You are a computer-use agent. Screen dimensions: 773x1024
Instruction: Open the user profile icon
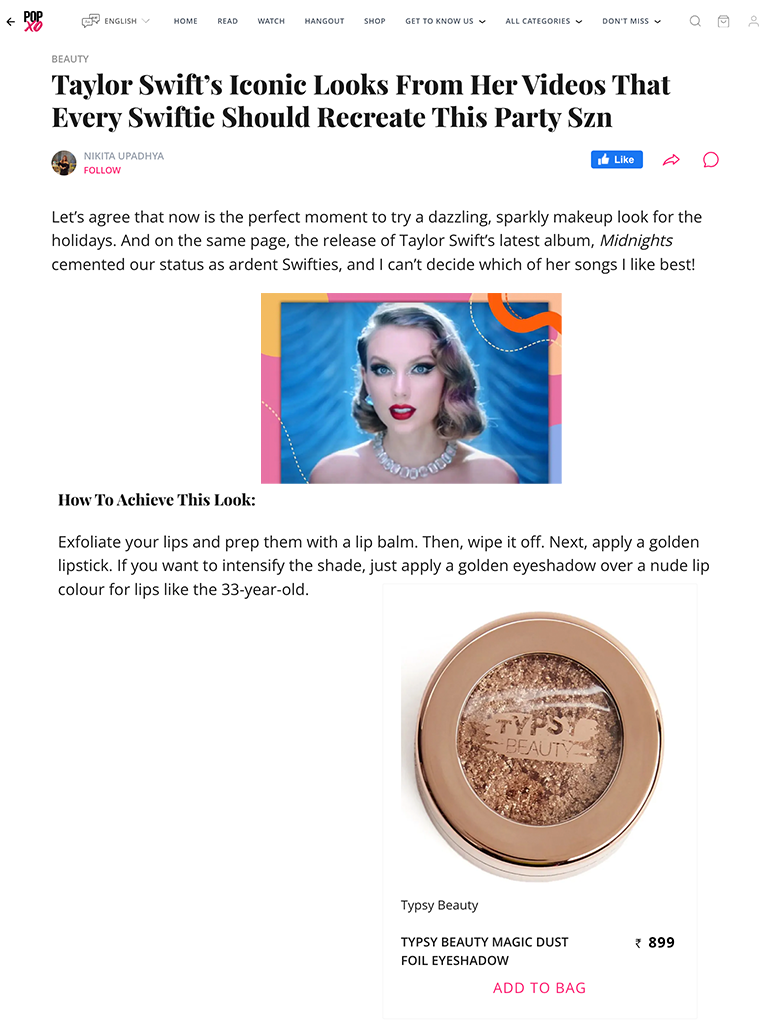pos(753,21)
